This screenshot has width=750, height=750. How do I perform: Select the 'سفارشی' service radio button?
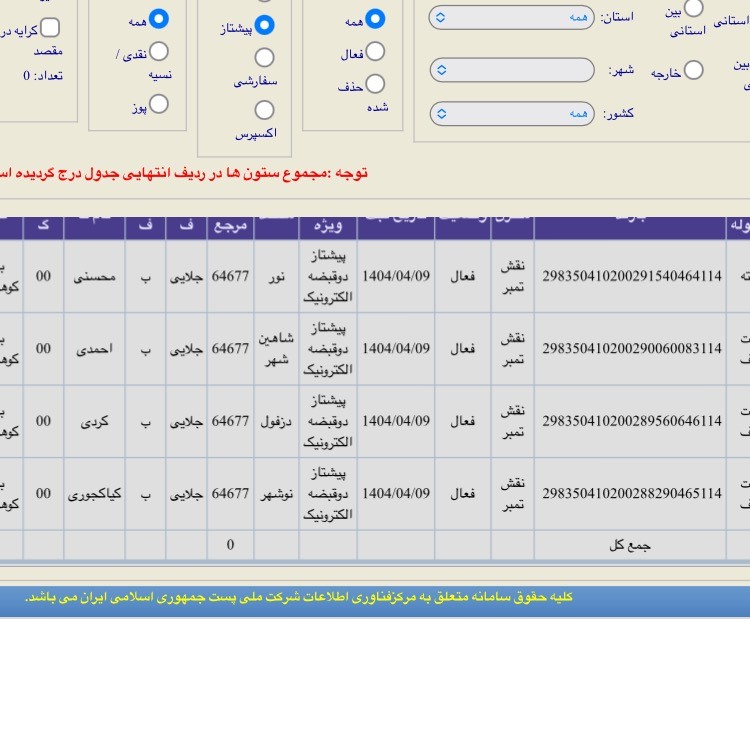click(264, 58)
